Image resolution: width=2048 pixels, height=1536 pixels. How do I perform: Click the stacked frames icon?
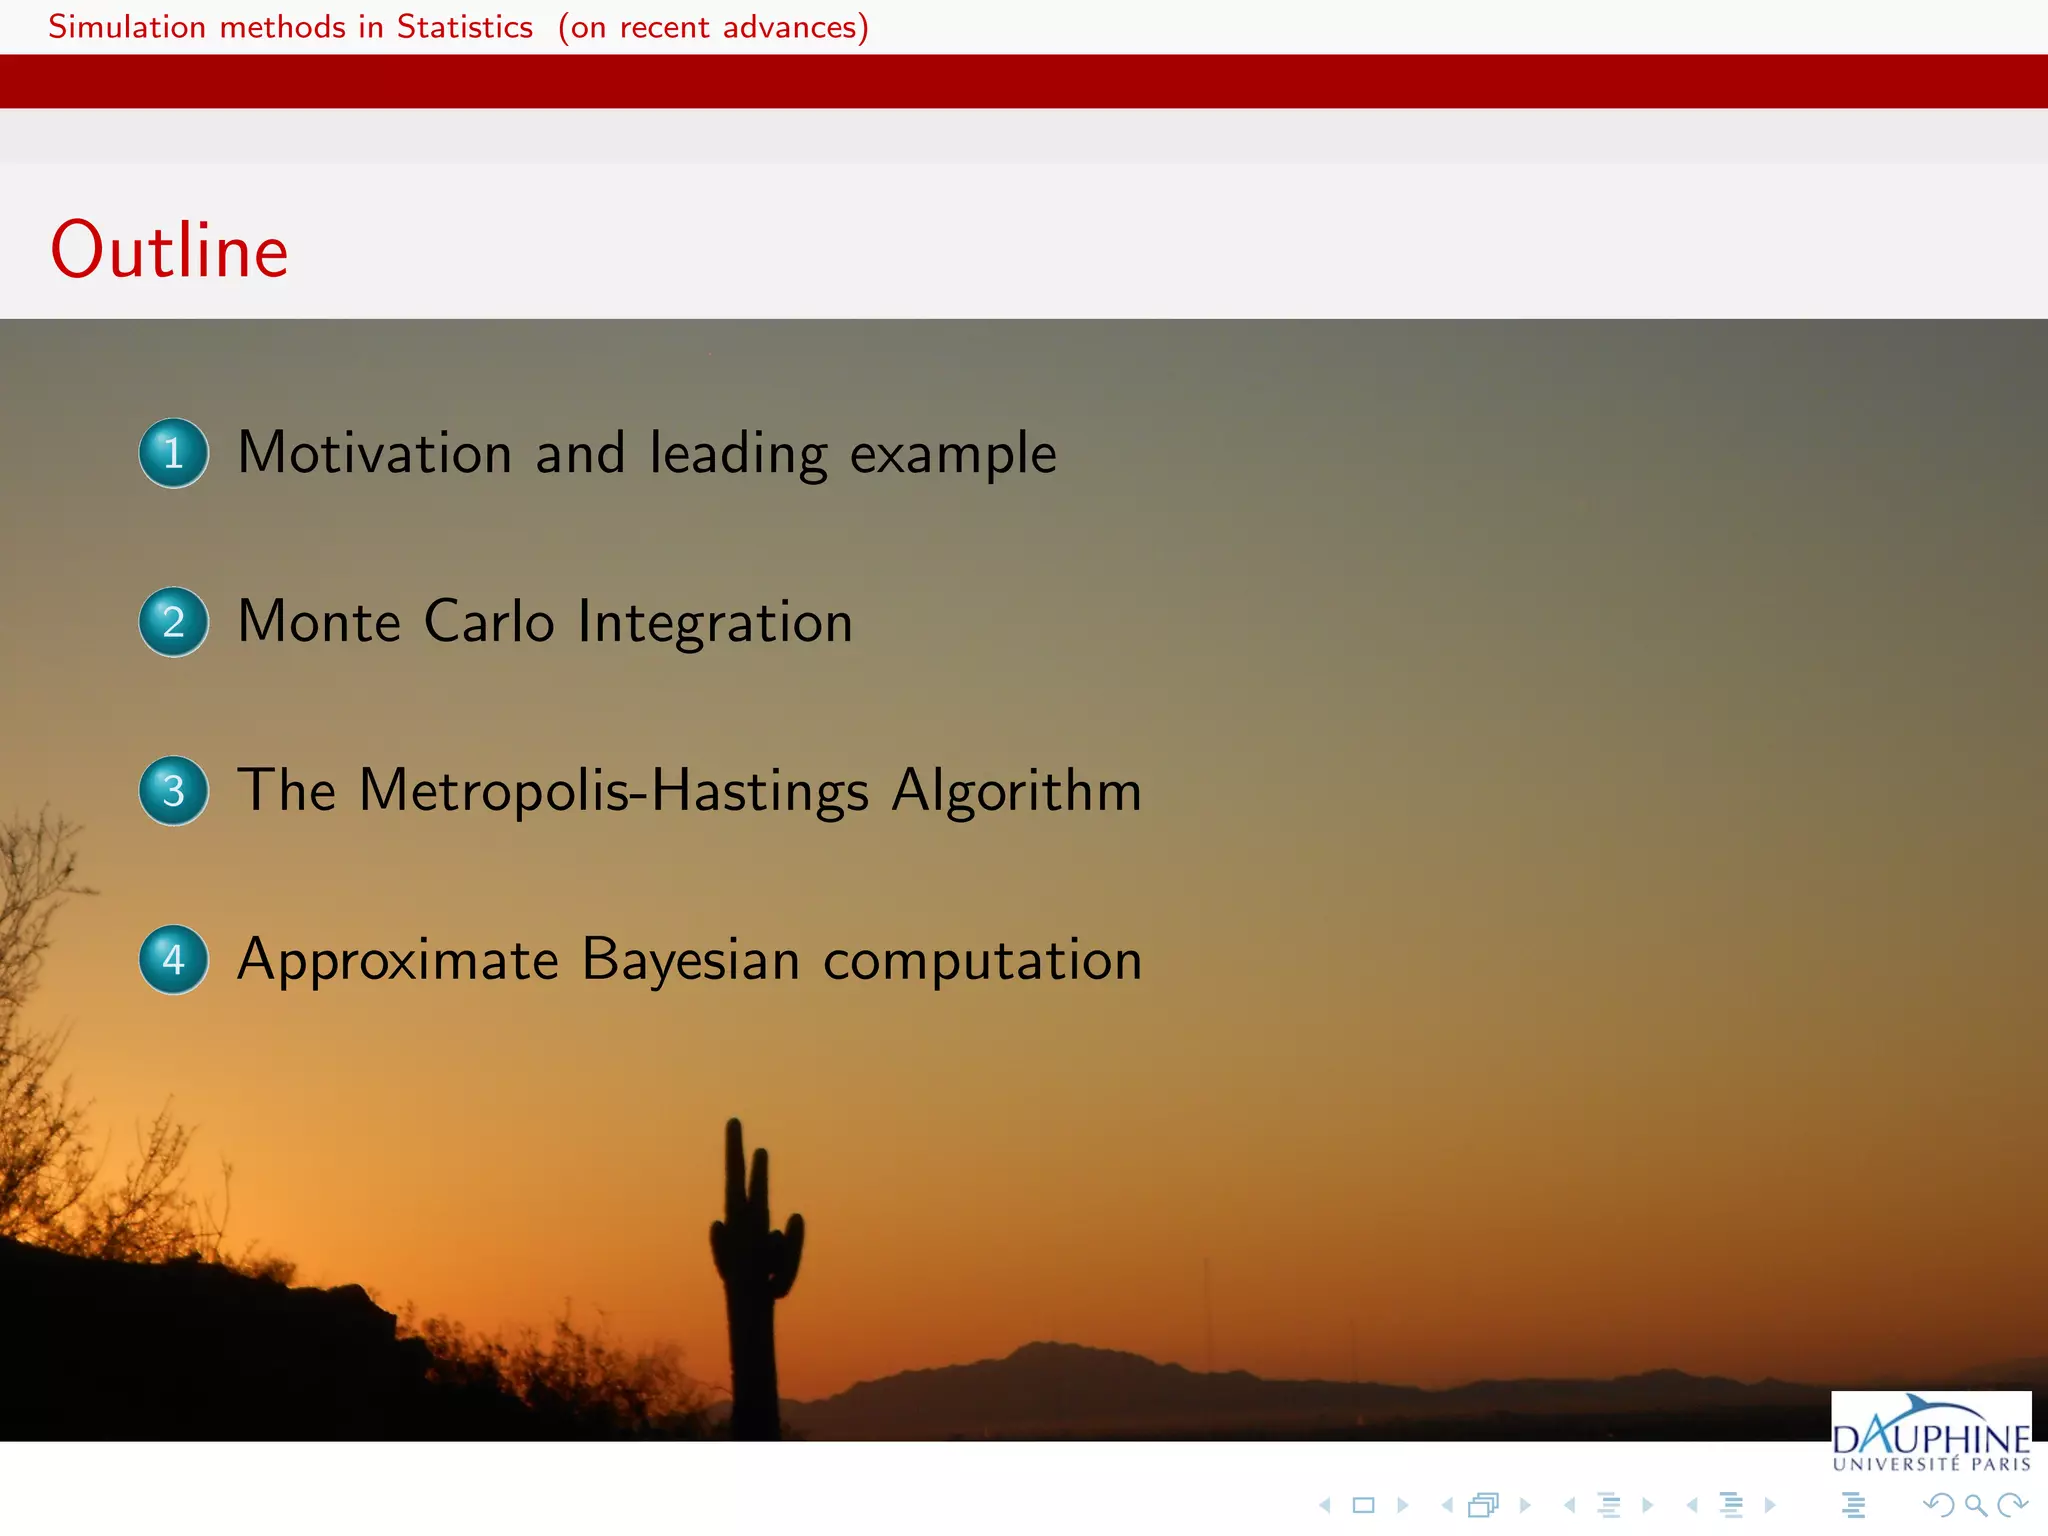coord(1484,1505)
